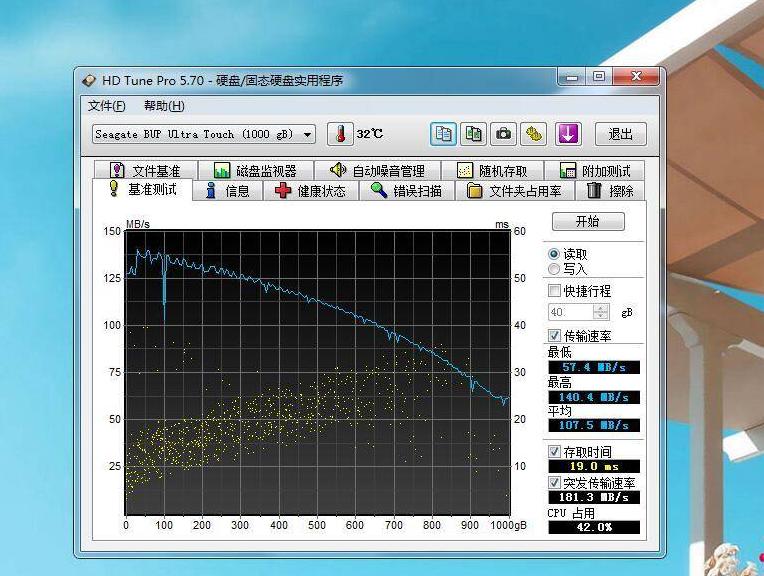The width and height of the screenshot is (764, 576).
Task: Toggle the 传输速率 checkbox
Action: pos(554,335)
